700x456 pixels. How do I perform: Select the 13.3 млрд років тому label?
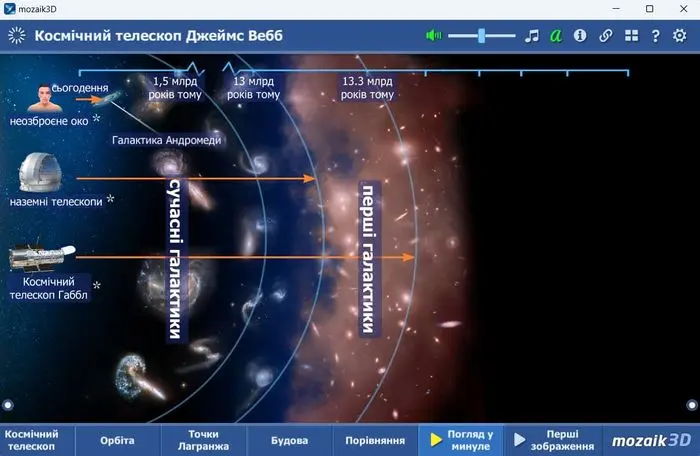coord(367,88)
